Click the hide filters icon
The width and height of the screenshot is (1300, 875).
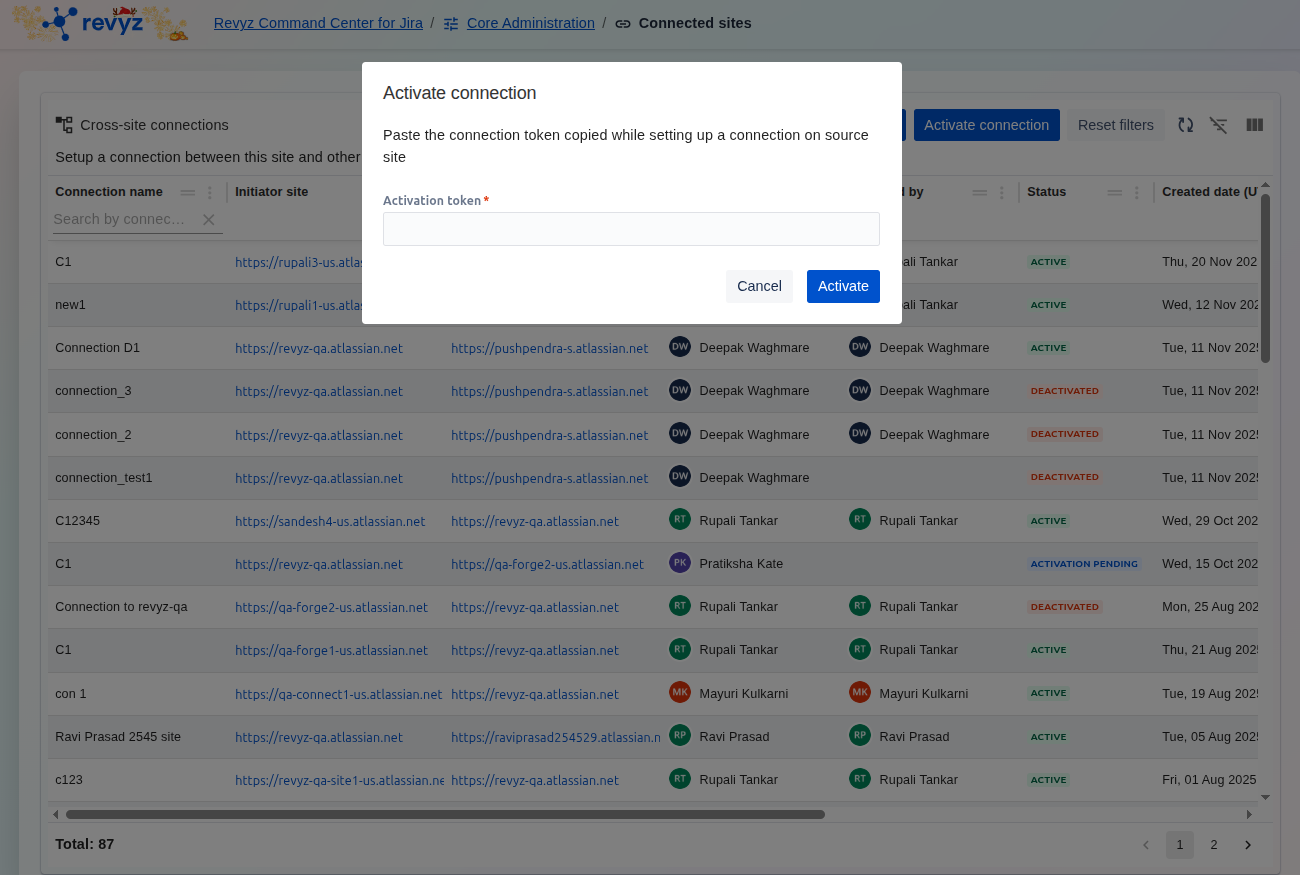pyautogui.click(x=1218, y=125)
